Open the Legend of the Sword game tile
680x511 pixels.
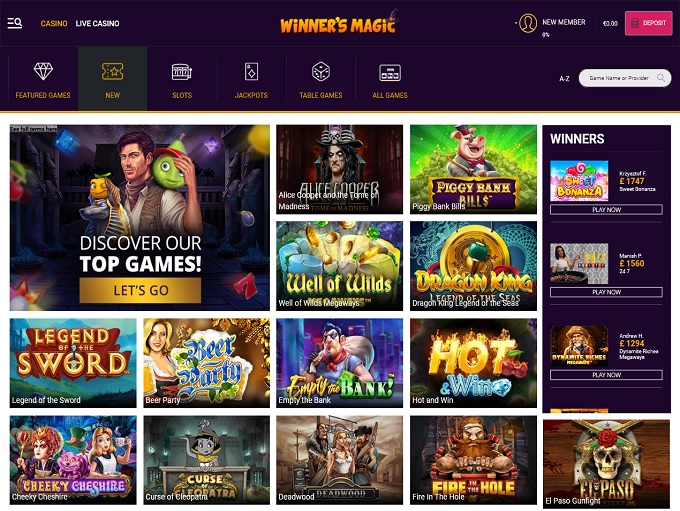click(73, 363)
